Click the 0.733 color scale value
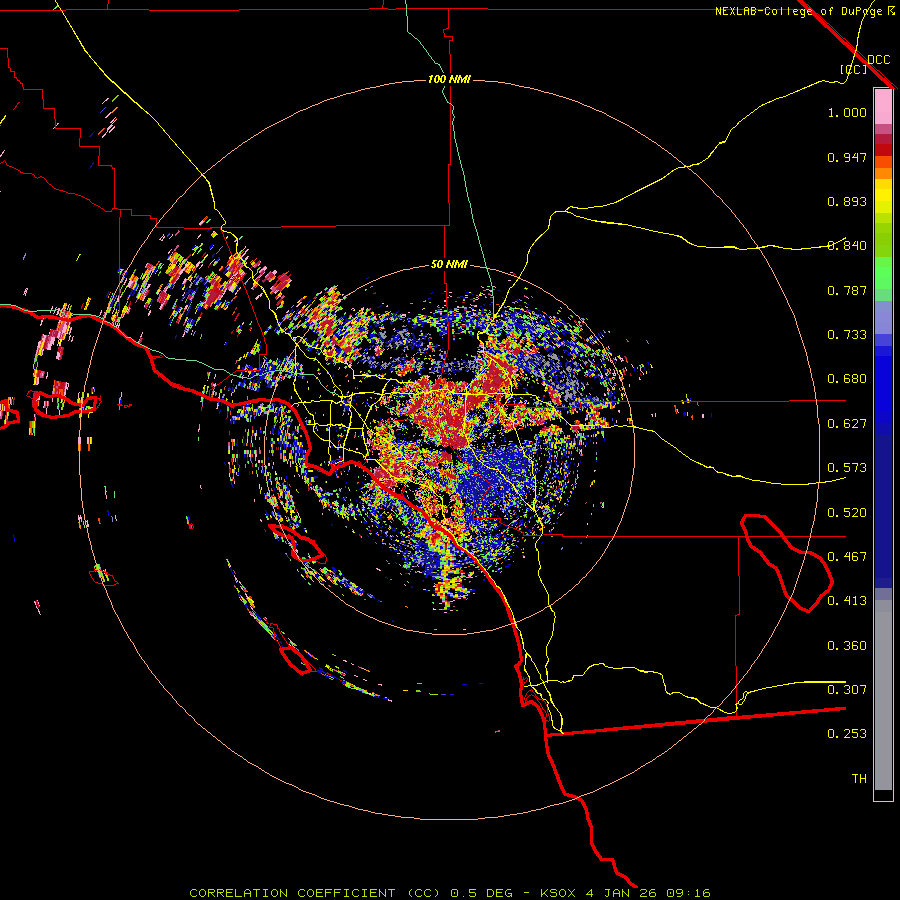The width and height of the screenshot is (900, 900). [x=847, y=335]
